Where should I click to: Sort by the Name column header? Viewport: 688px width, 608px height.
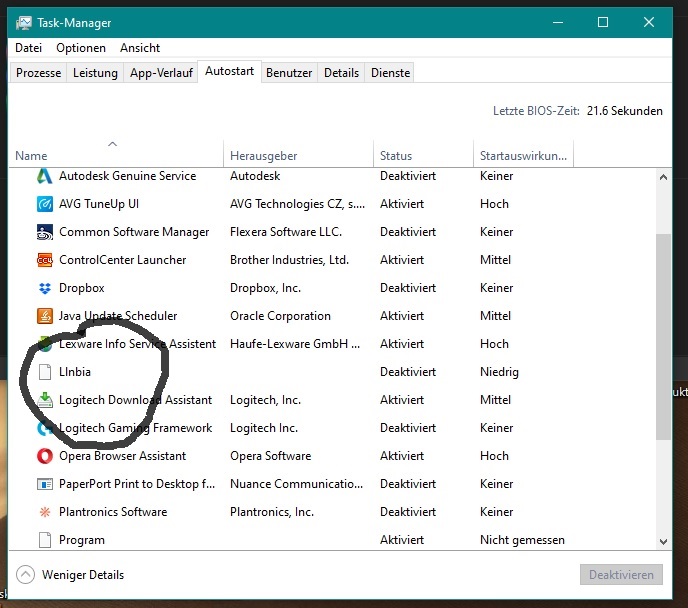point(116,154)
